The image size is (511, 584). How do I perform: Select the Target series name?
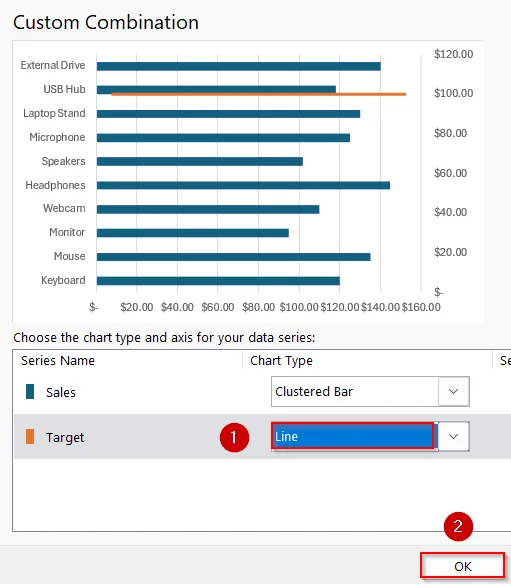point(65,437)
